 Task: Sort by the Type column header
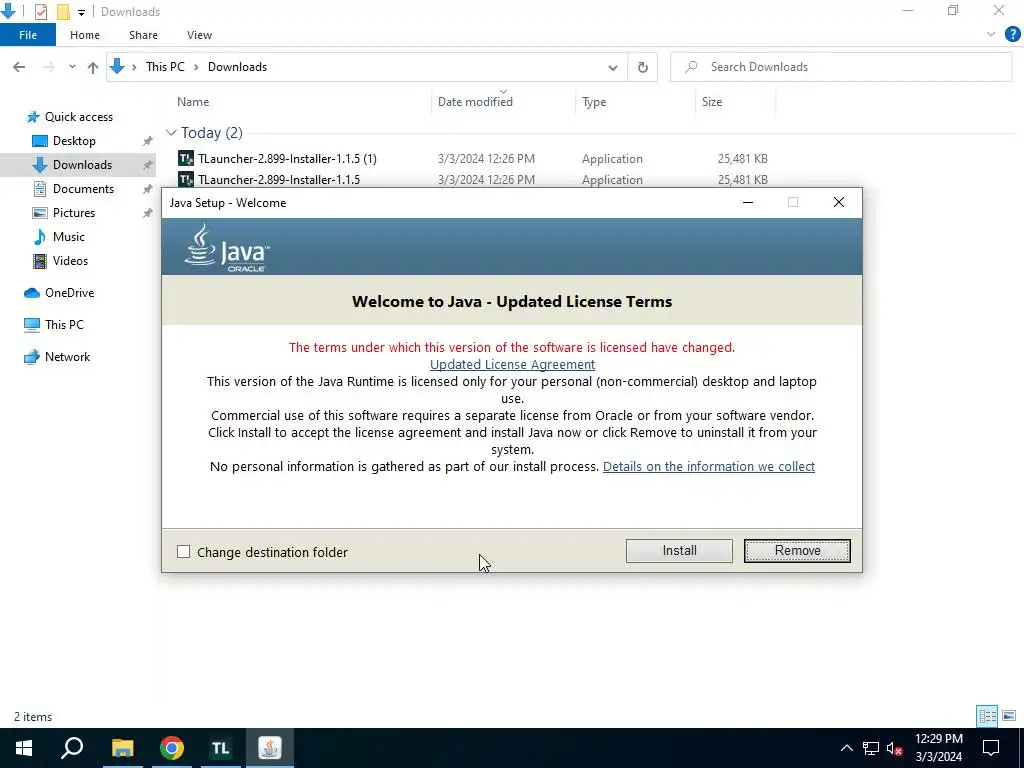[594, 102]
